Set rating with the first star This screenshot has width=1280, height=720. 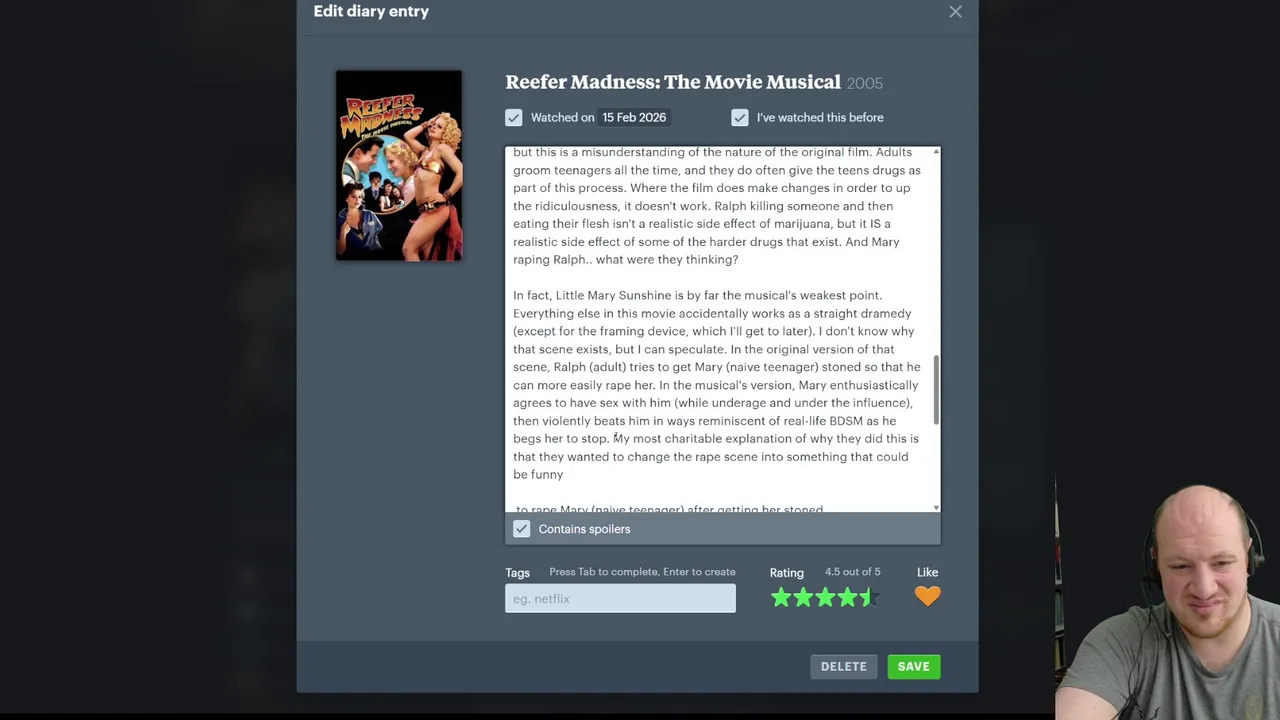[x=781, y=598]
